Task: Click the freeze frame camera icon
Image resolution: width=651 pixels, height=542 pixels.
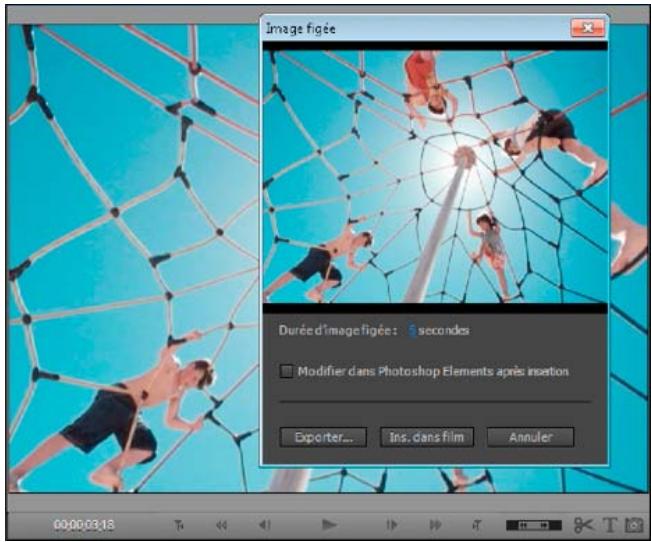Action: (634, 525)
